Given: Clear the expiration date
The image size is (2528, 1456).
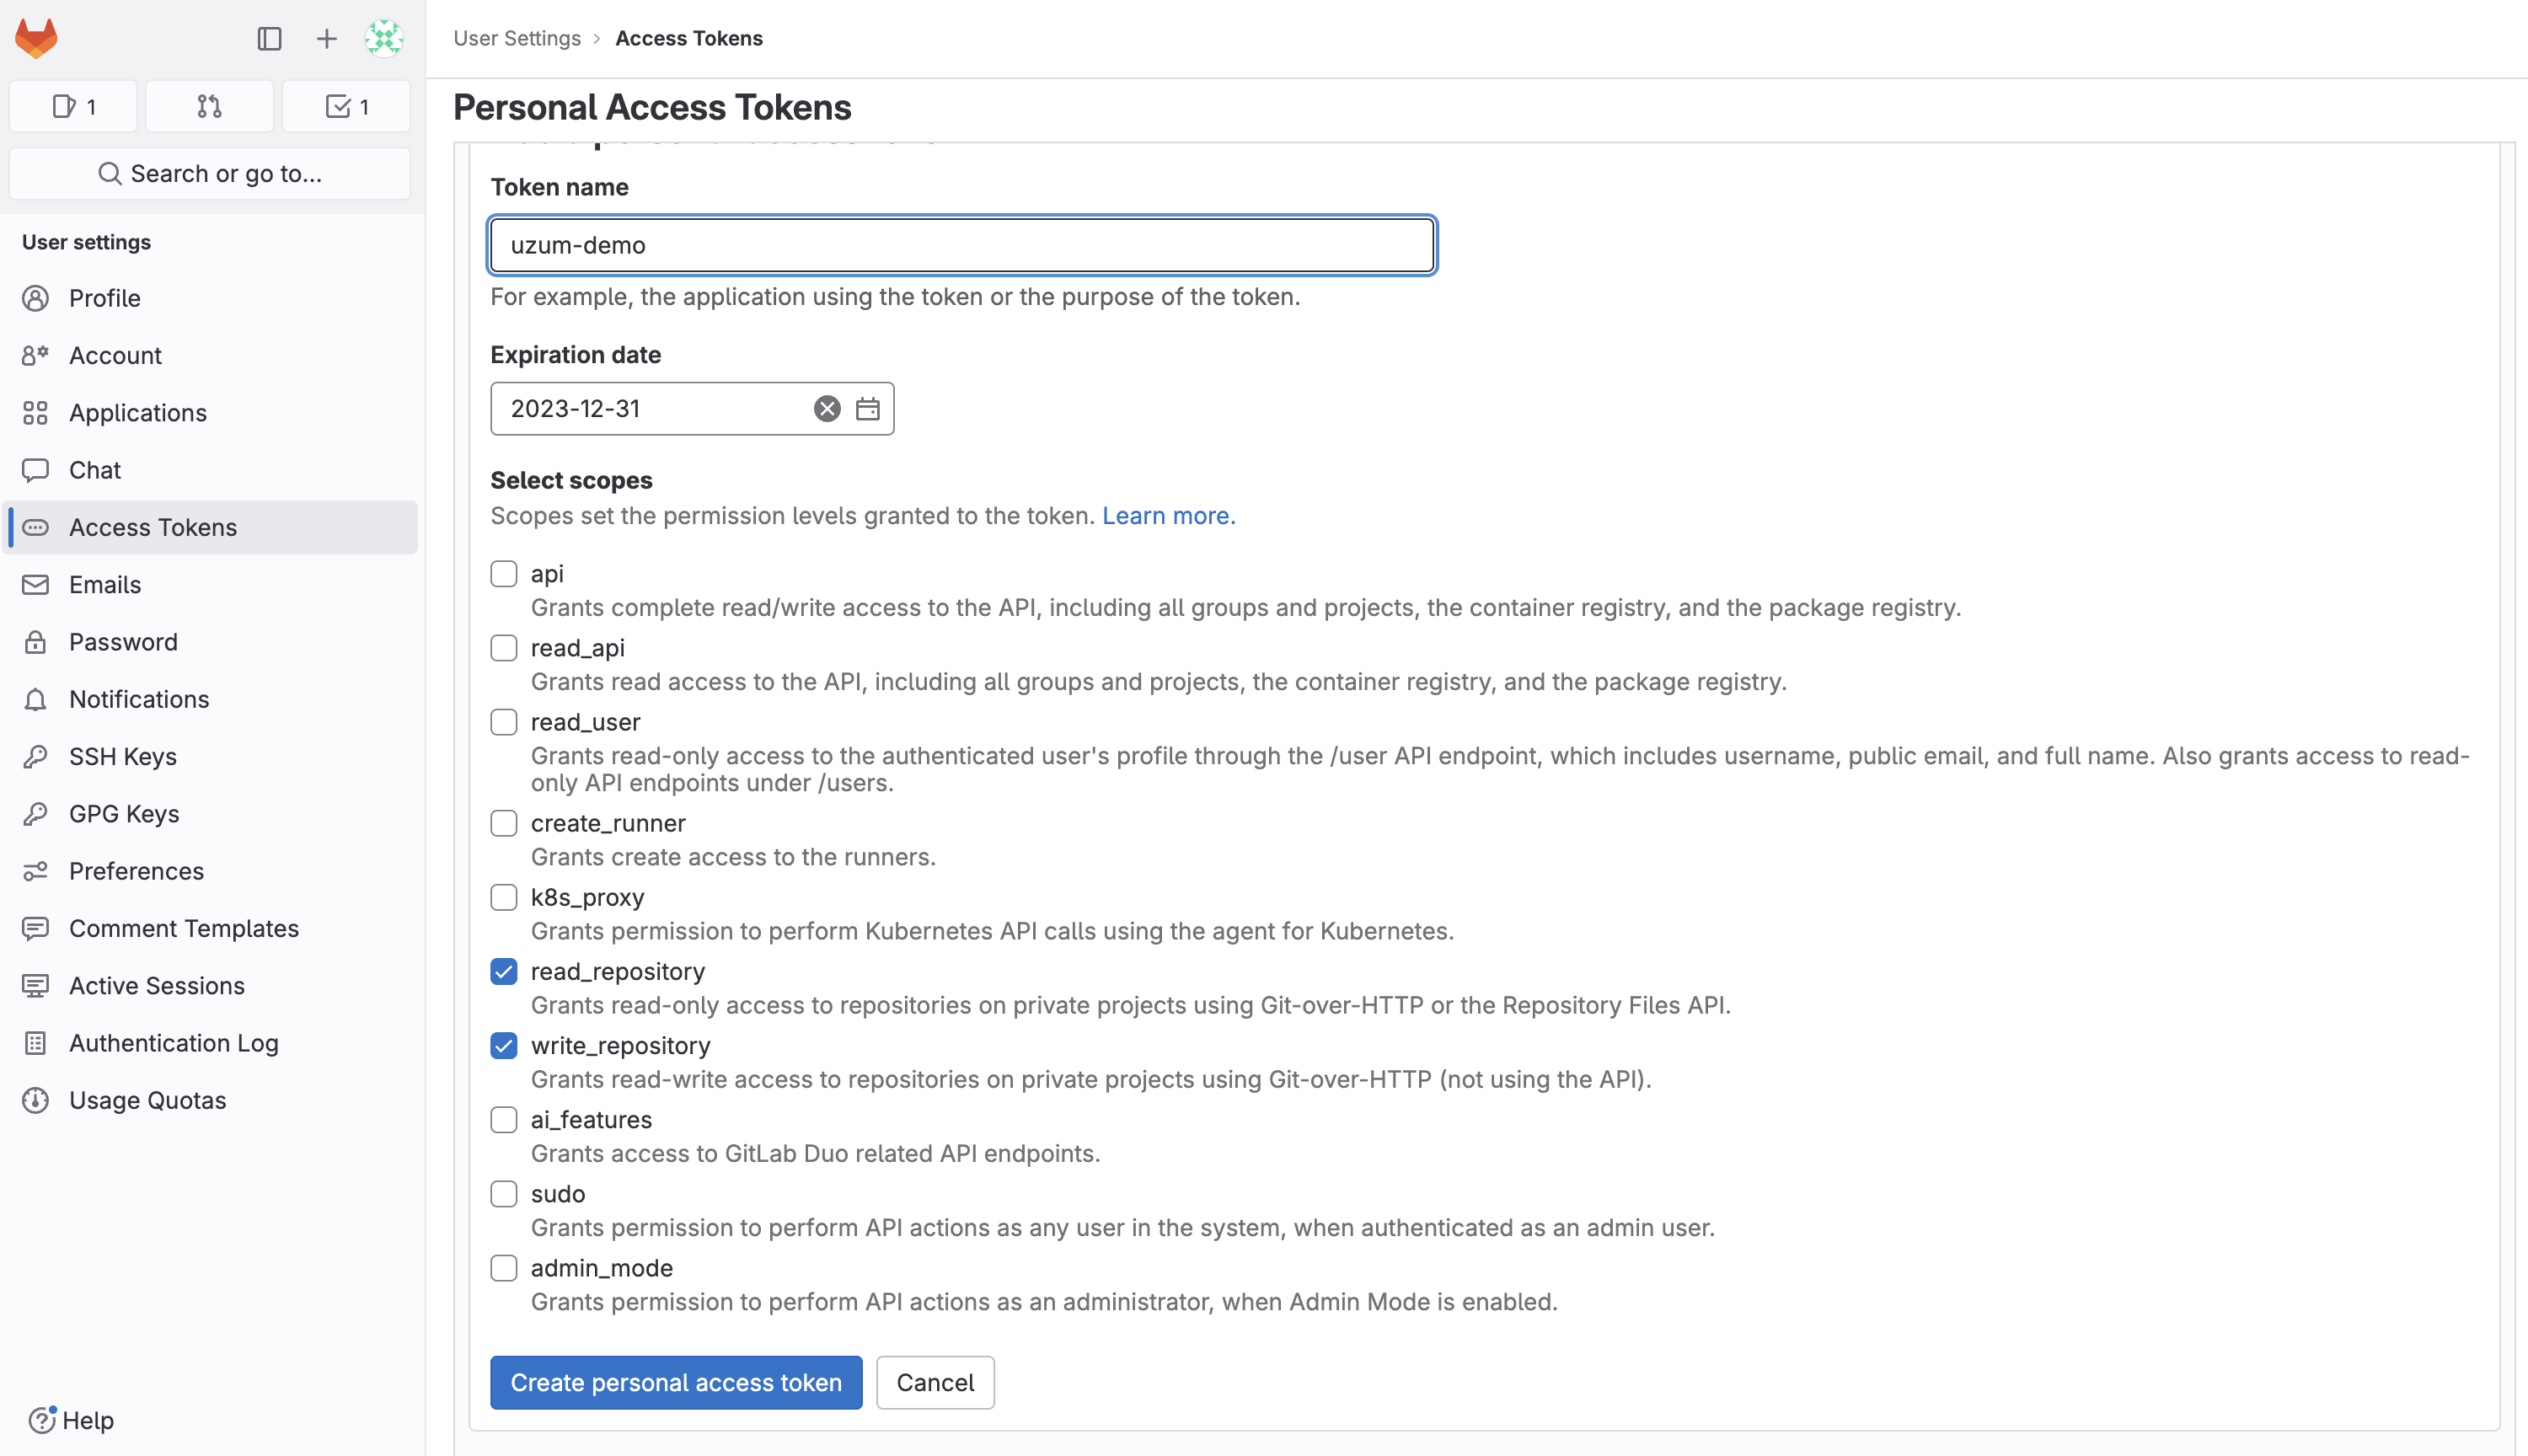Looking at the screenshot, I should (826, 408).
